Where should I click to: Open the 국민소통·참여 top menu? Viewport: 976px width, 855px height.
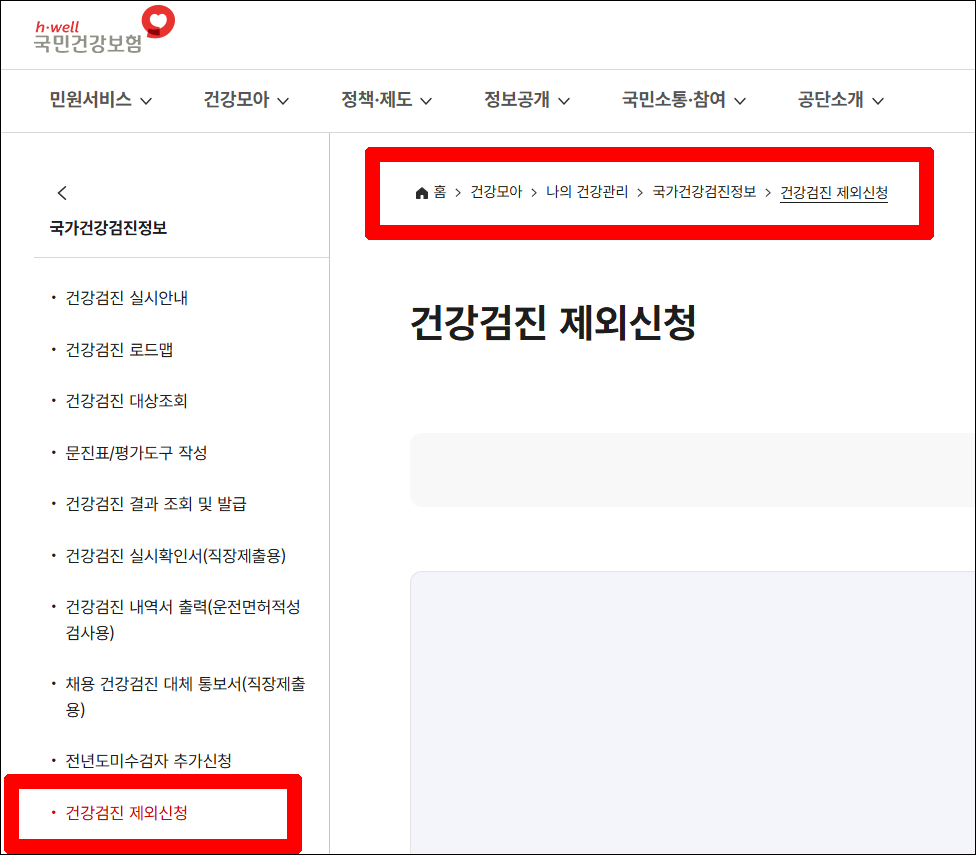click(x=674, y=100)
